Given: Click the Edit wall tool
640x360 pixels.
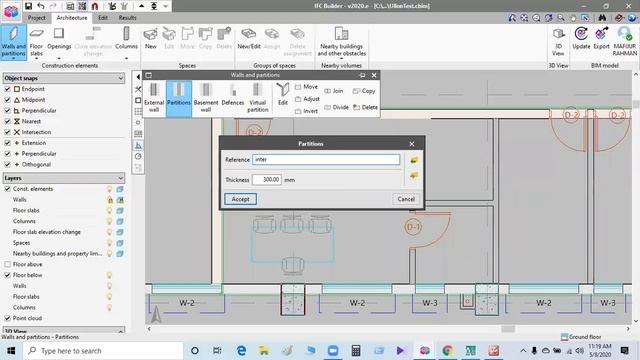Looking at the screenshot, I should pyautogui.click(x=283, y=94).
